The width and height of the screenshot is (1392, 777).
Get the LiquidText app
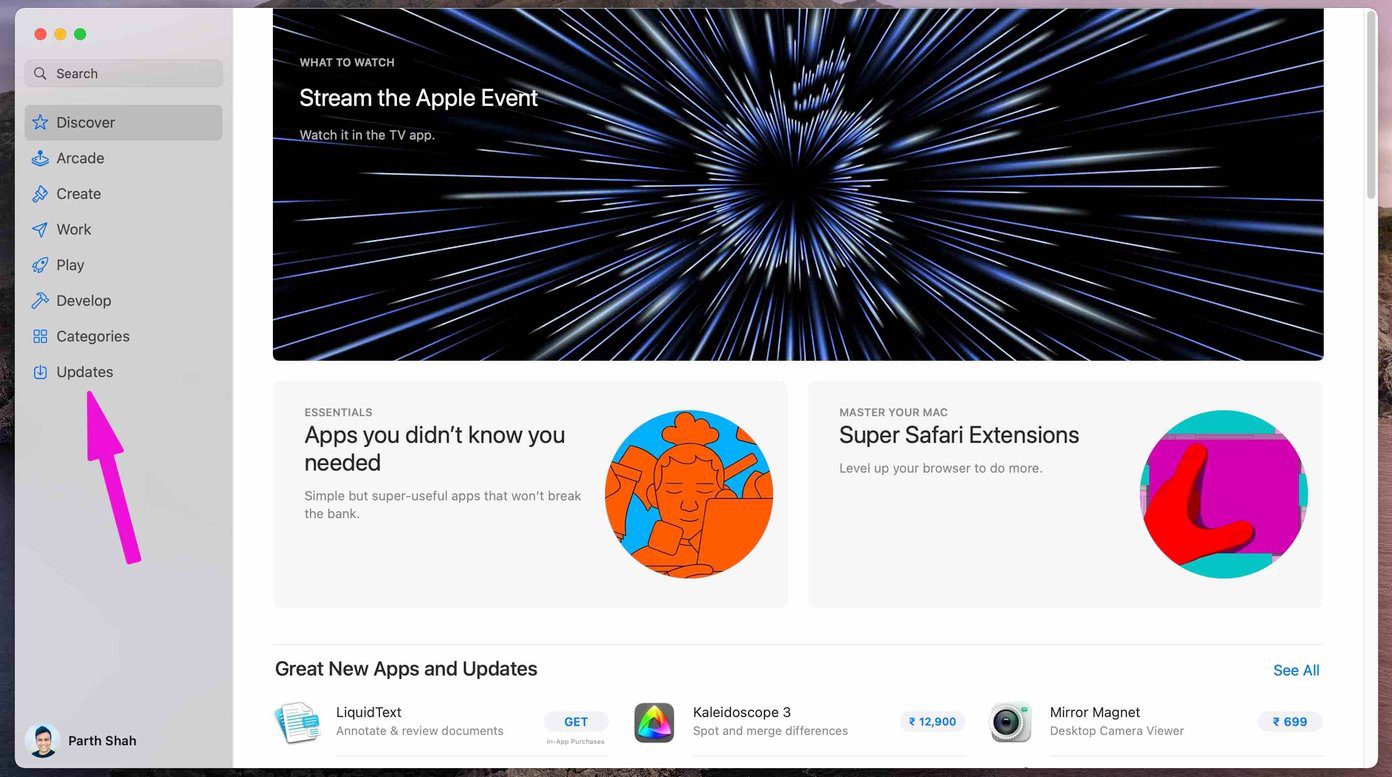tap(576, 721)
